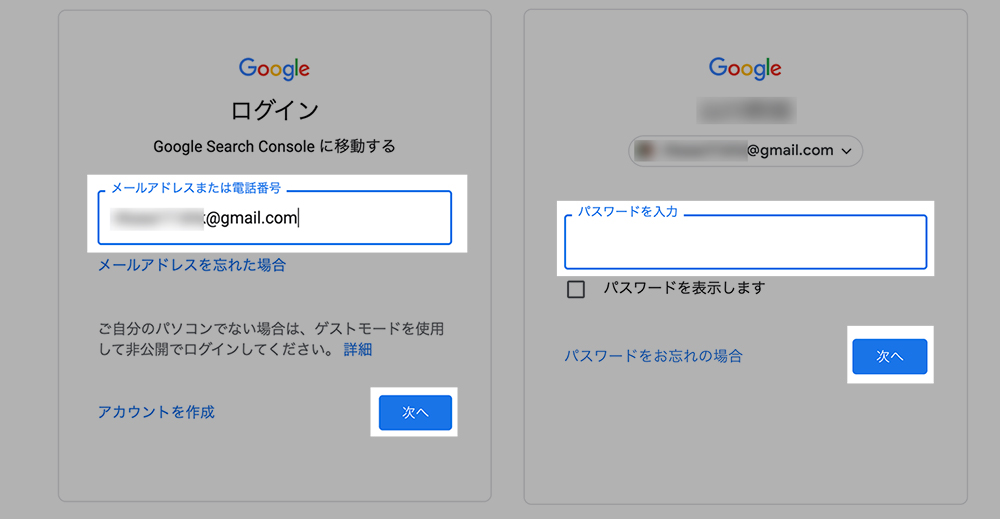Focus the メールアドレスまたは電話番号 email field
1000x519 pixels.
coord(275,217)
